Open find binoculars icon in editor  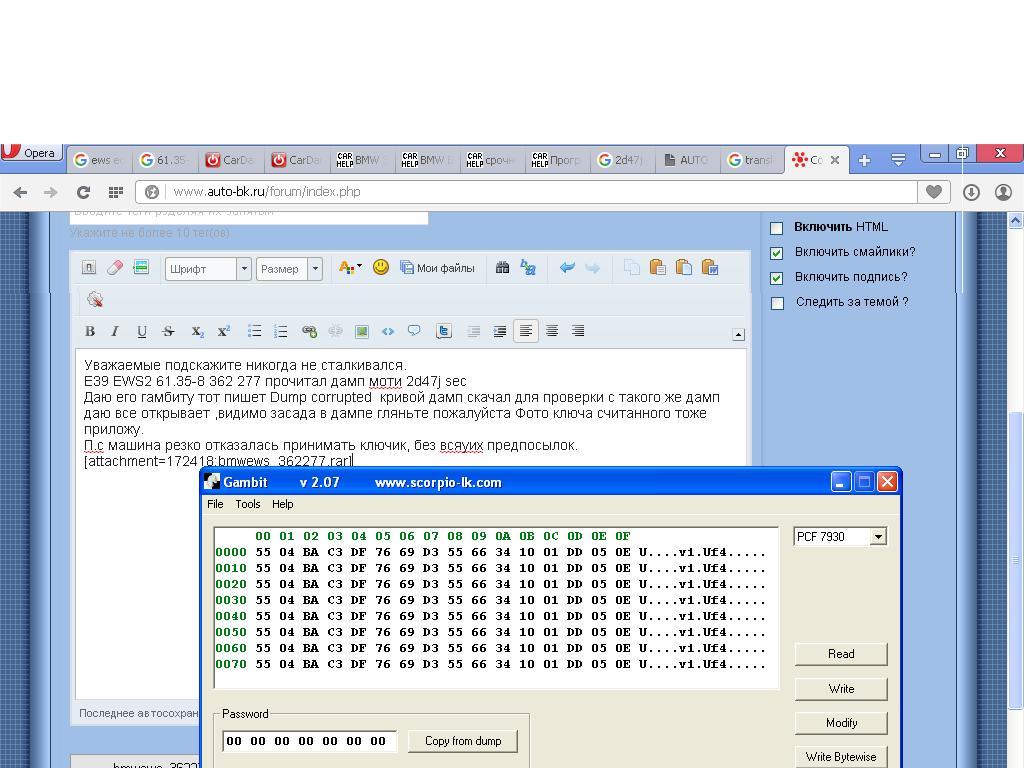tap(502, 267)
